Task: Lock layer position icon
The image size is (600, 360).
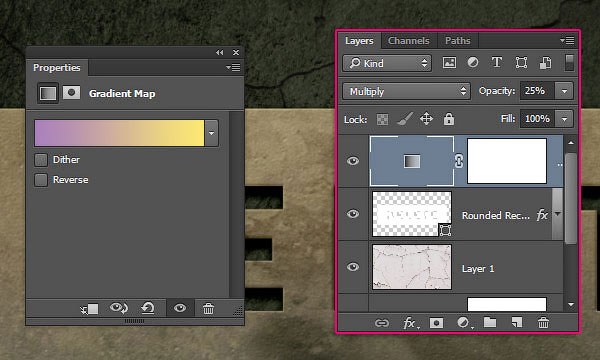Action: [426, 119]
